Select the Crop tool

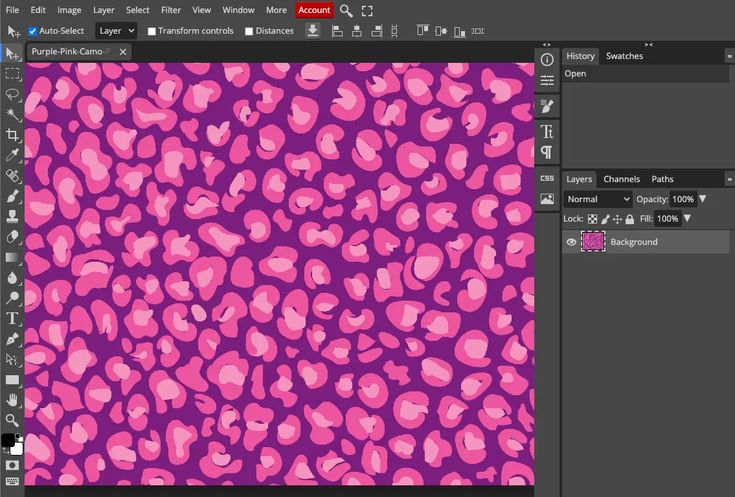[12, 135]
